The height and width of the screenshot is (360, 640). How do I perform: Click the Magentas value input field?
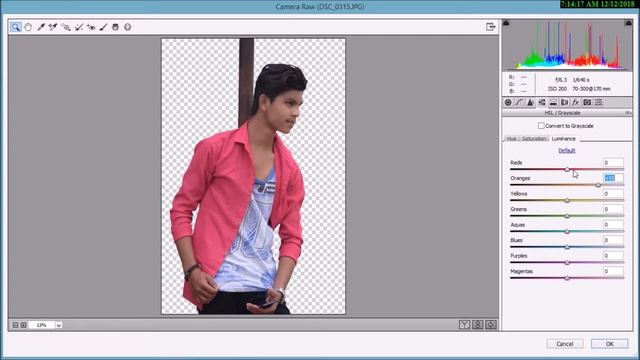point(613,271)
